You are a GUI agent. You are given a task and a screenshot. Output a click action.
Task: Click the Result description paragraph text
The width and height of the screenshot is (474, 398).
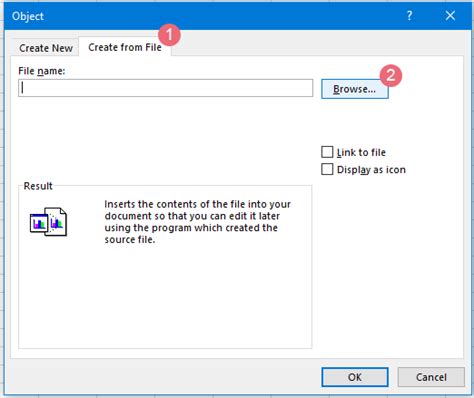[x=197, y=222]
